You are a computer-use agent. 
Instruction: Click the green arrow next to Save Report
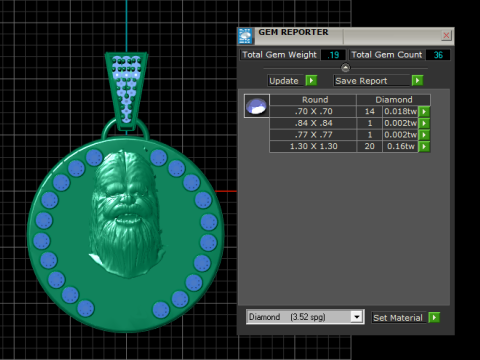[417, 81]
